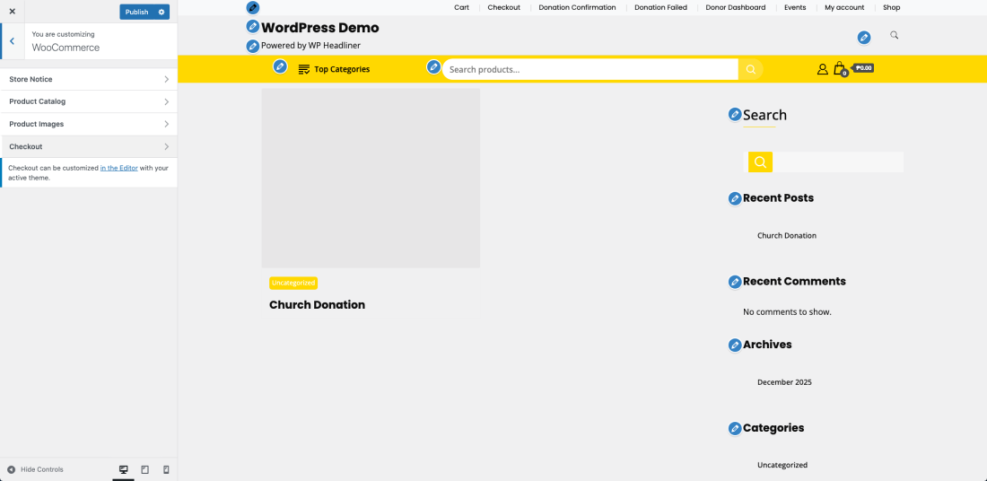The image size is (987, 481).
Task: Click Hide Controls at the bottom
Action: 36,470
